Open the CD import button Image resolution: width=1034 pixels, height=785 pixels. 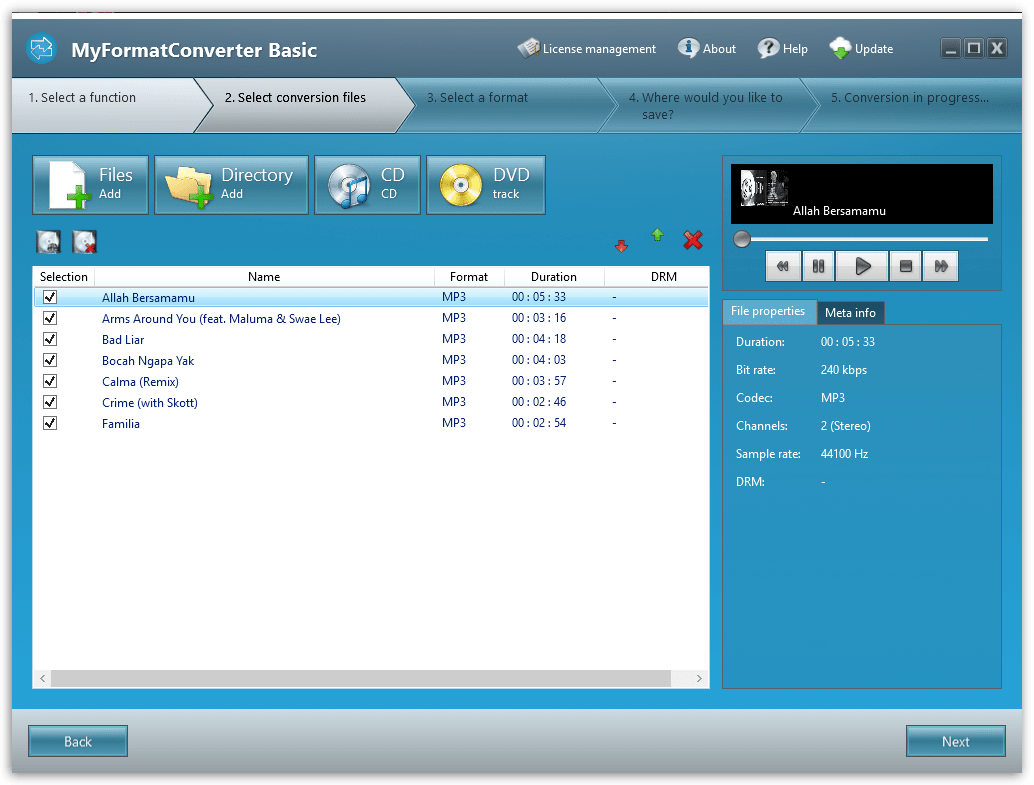click(x=367, y=185)
